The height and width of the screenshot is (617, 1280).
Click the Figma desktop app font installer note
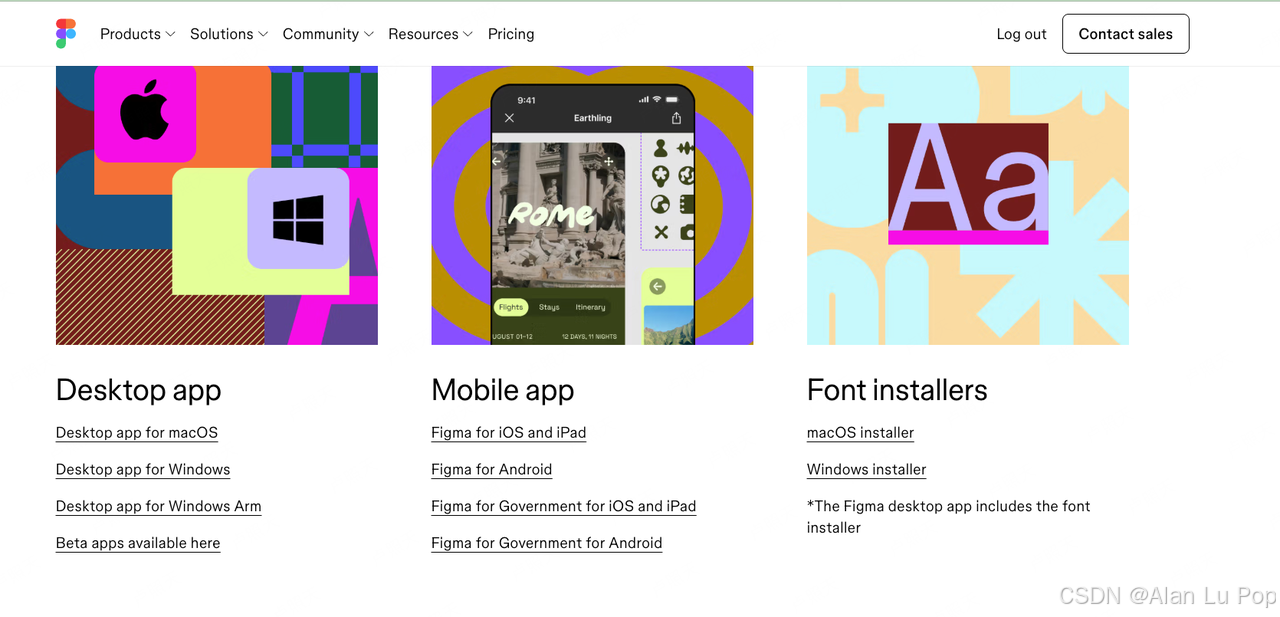(x=949, y=517)
